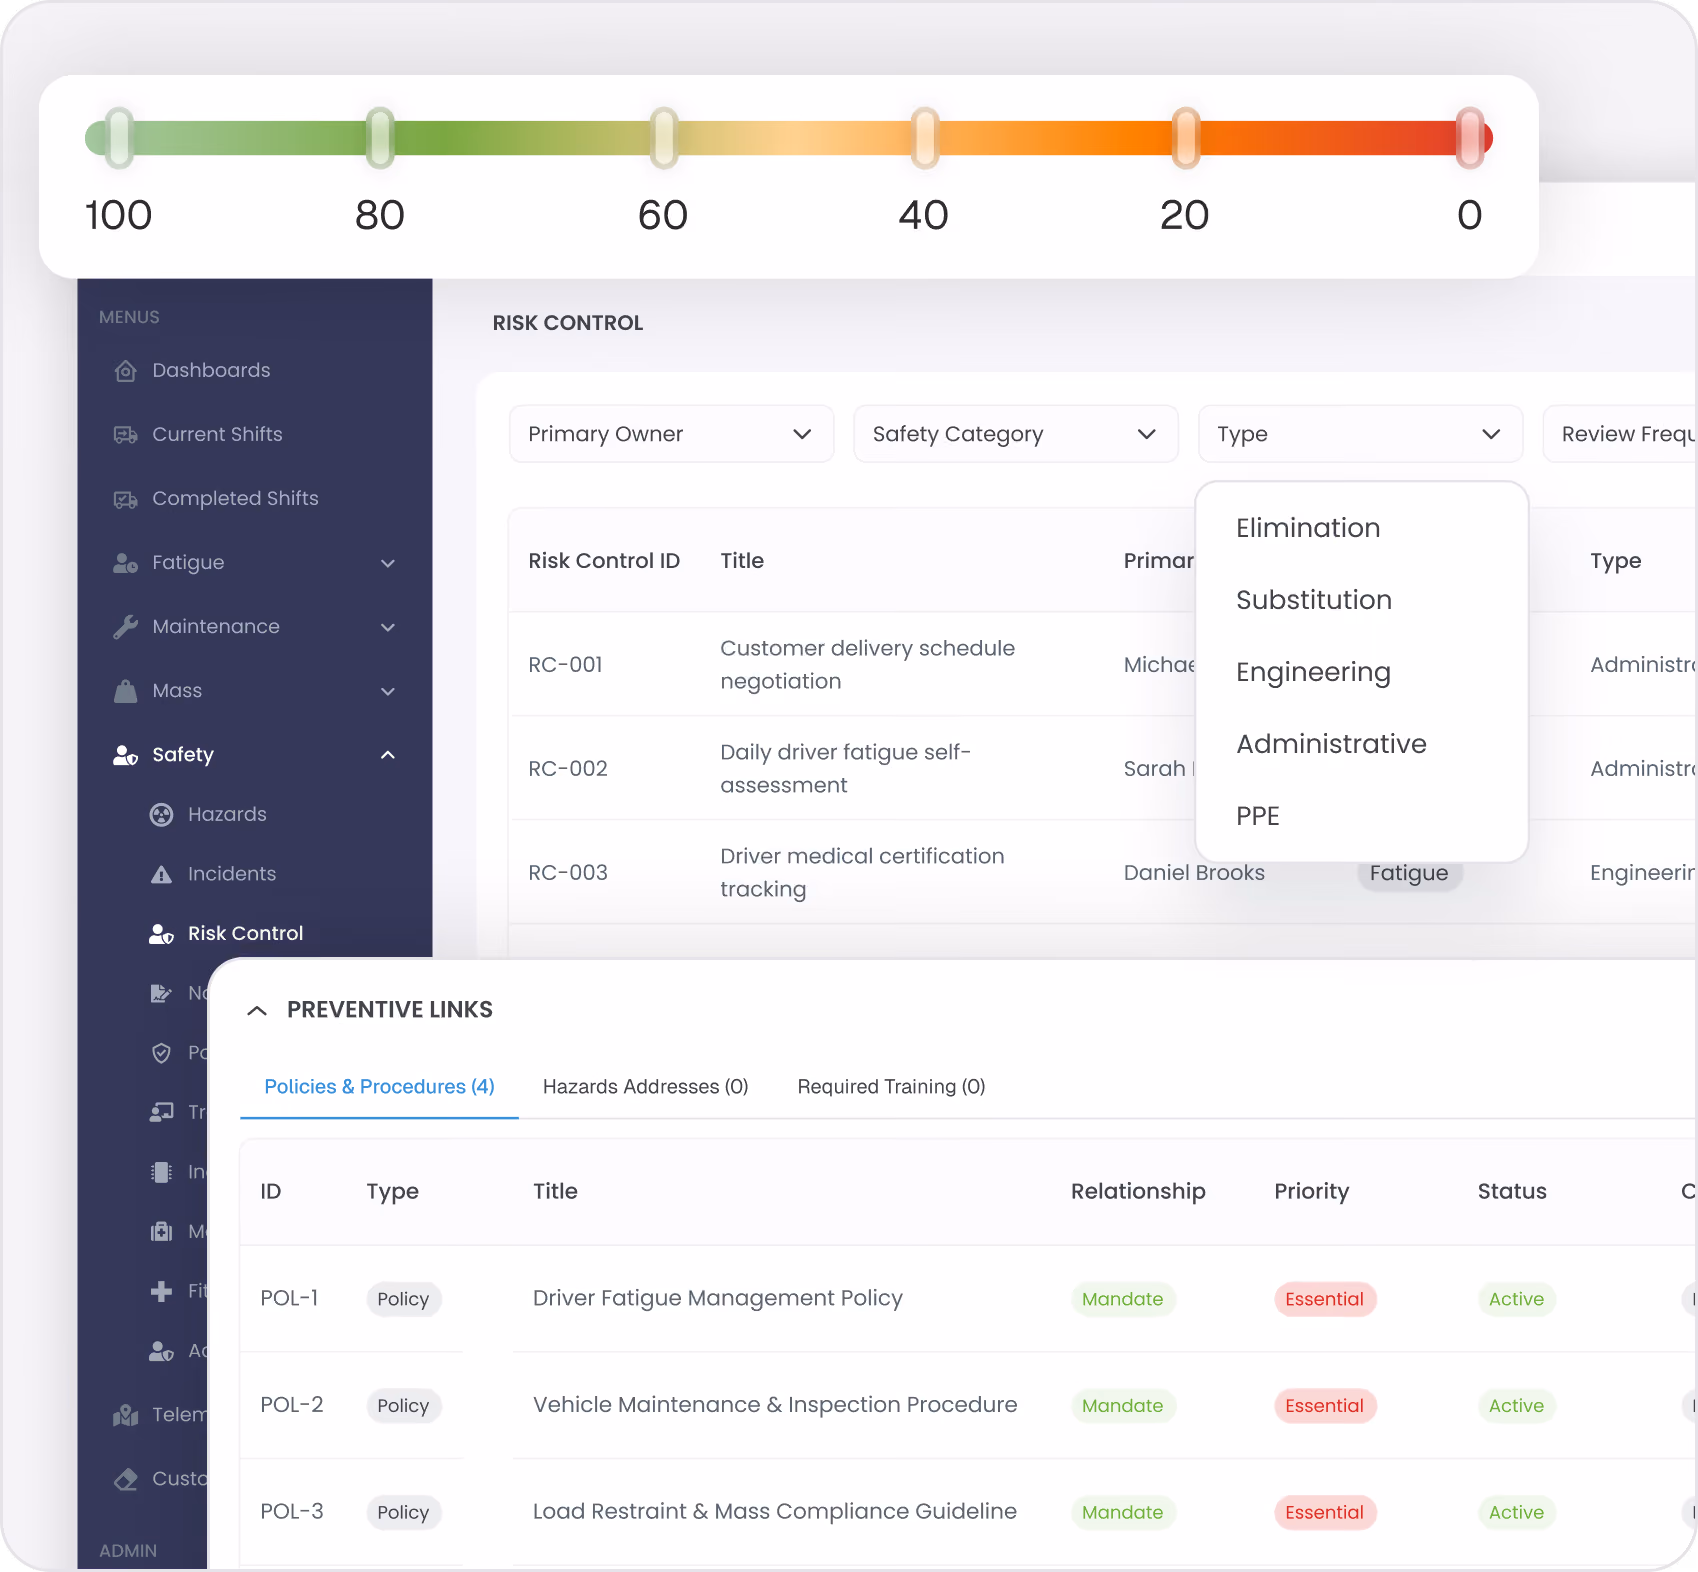Image resolution: width=1698 pixels, height=1572 pixels.
Task: Click the Current Shifts truck icon
Action: 125,435
